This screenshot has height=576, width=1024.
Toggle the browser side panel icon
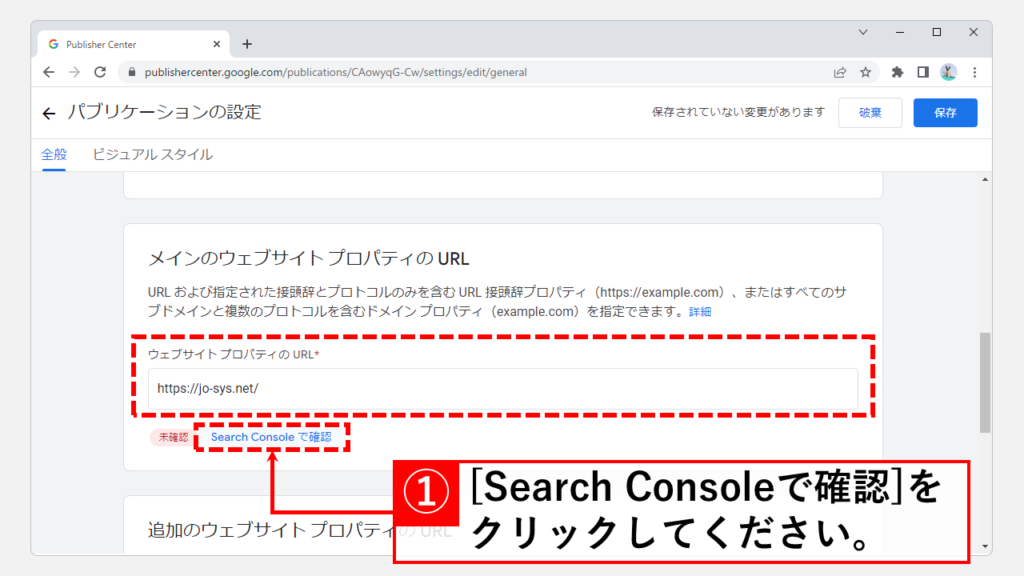(923, 72)
